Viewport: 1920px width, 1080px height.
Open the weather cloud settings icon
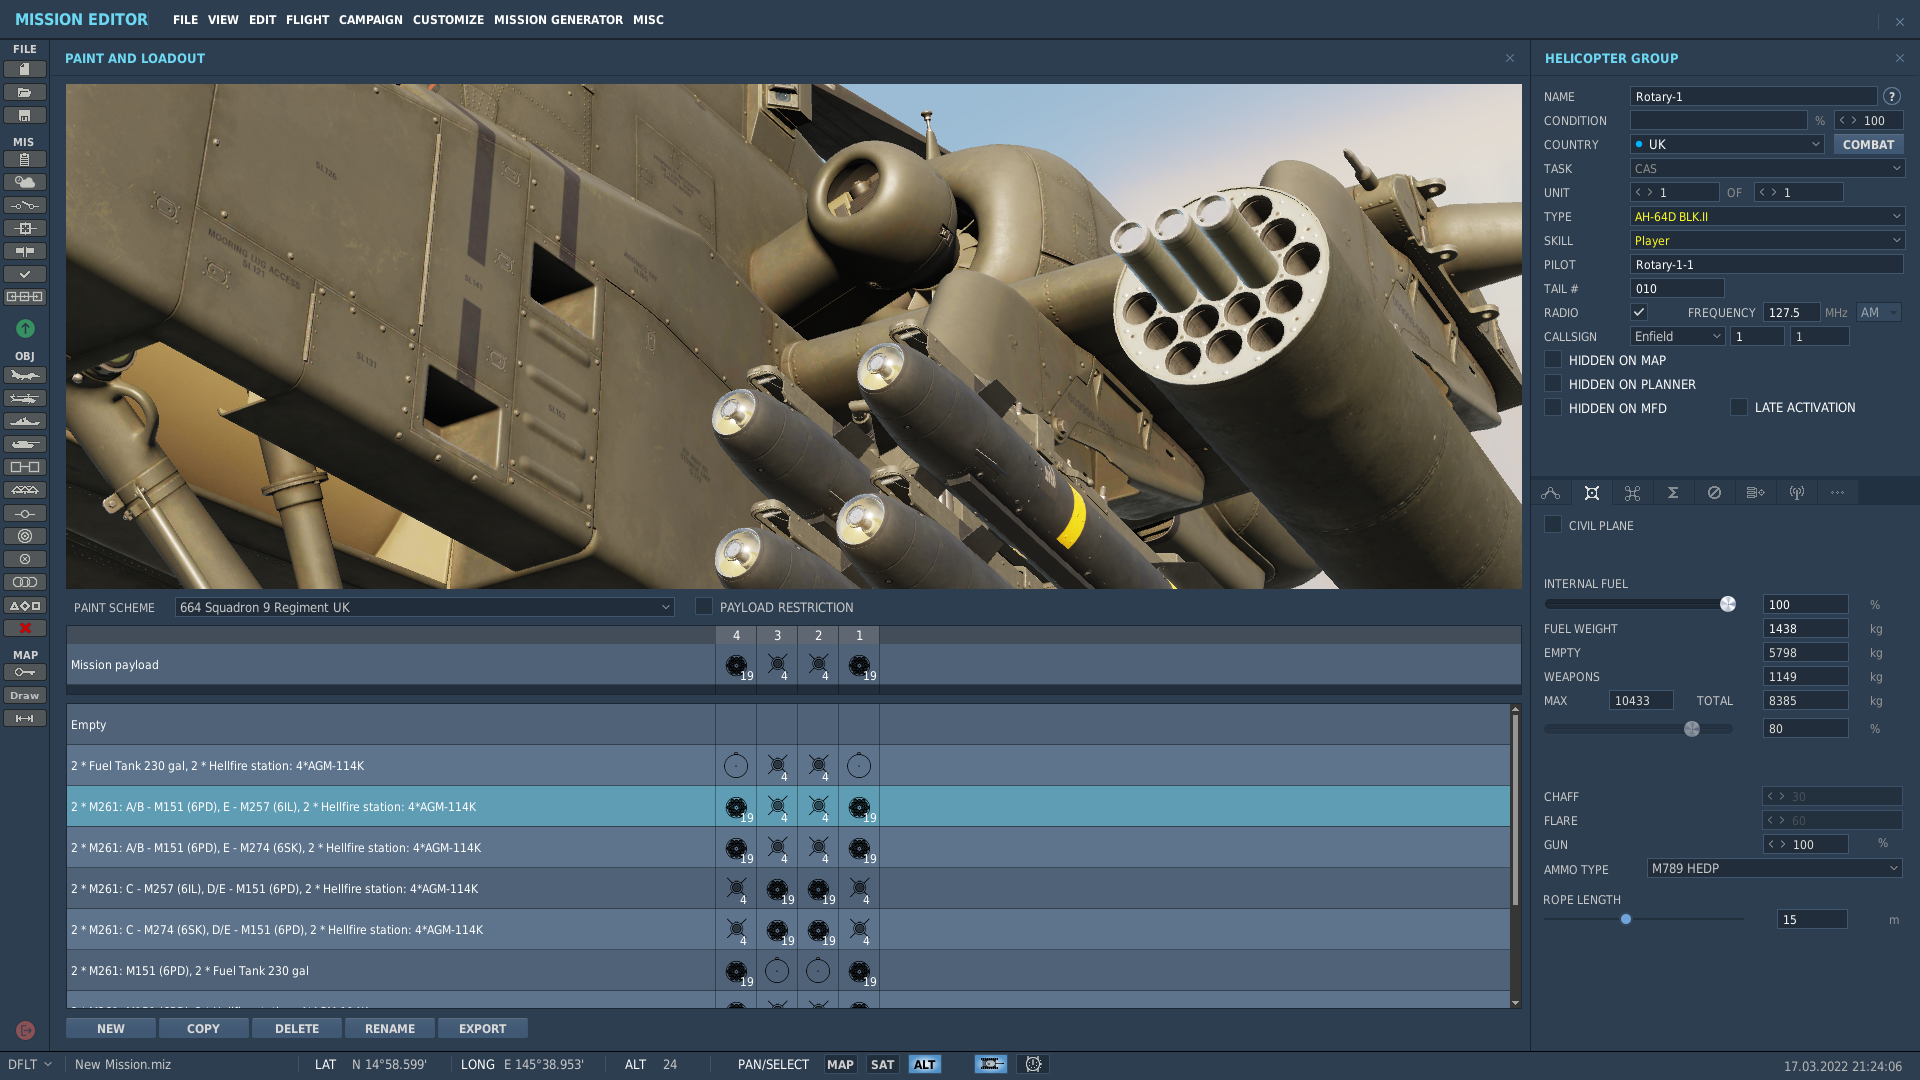click(25, 182)
